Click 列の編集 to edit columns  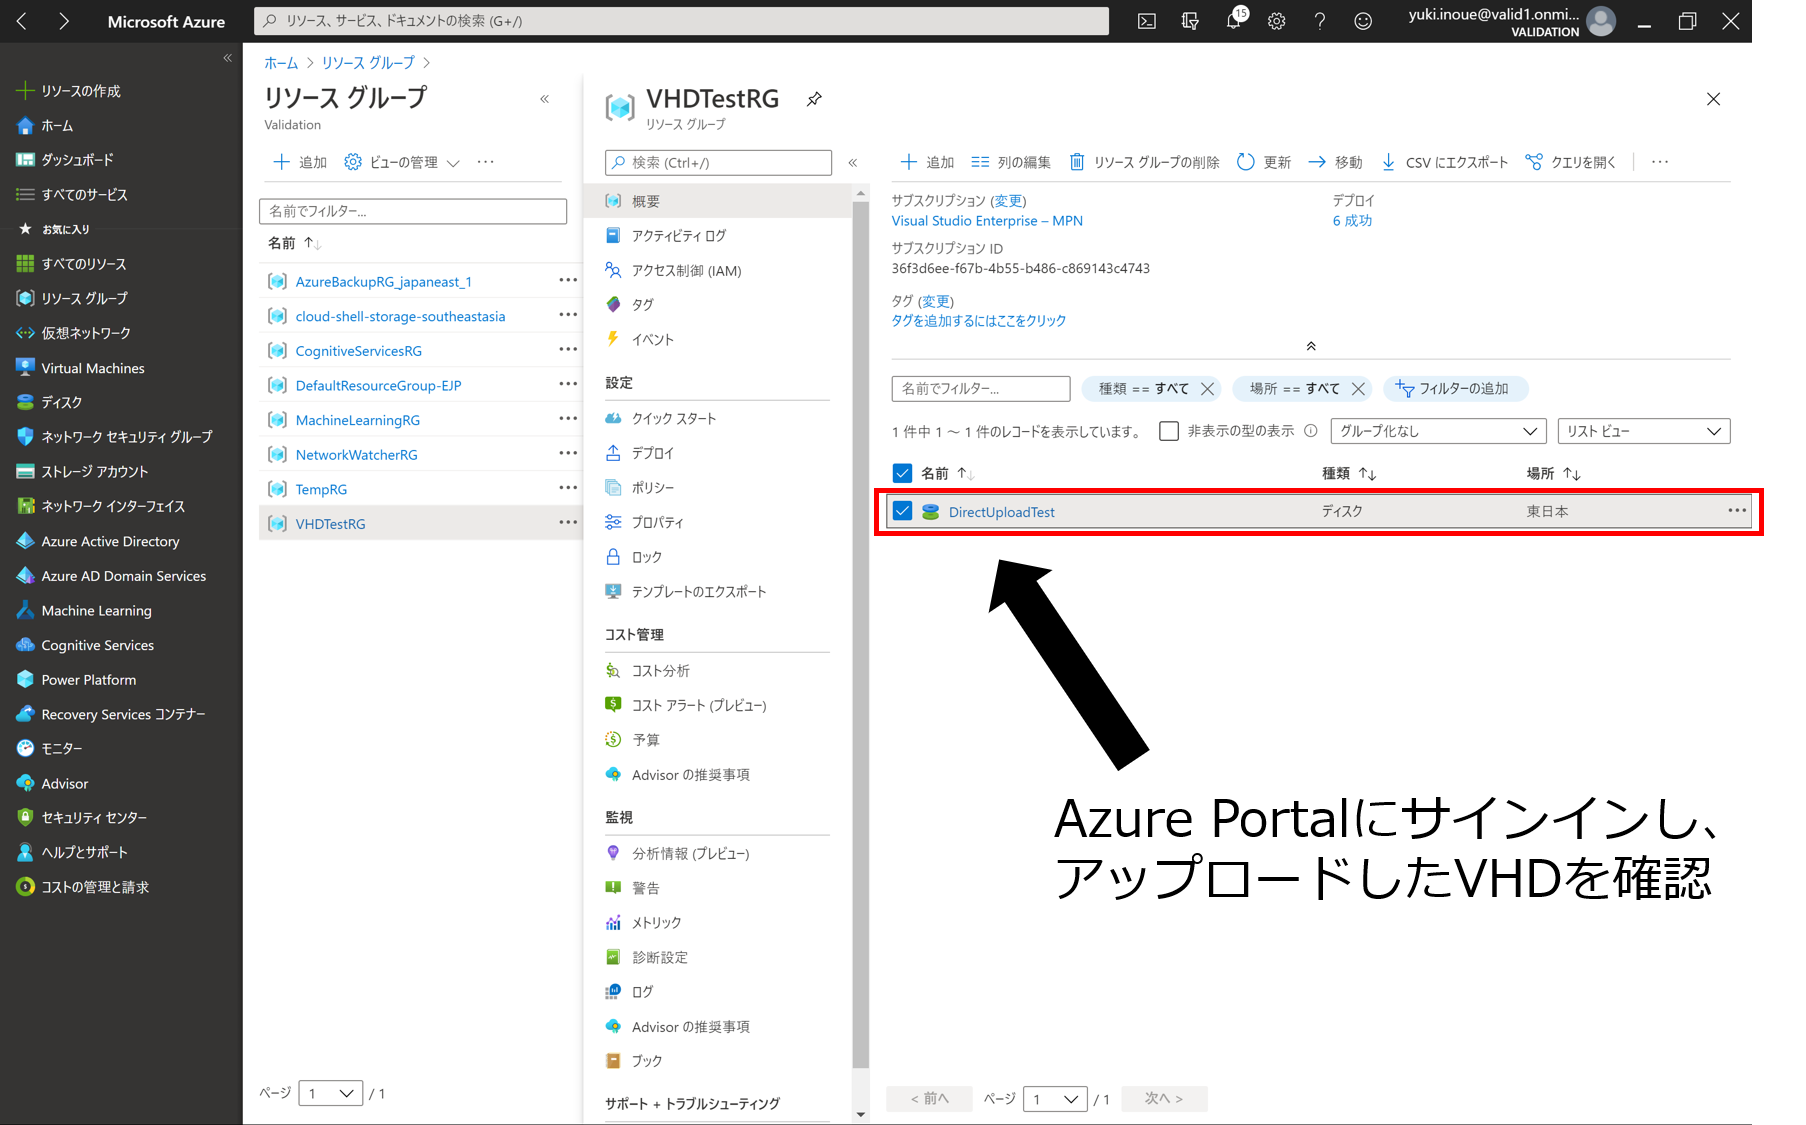click(1011, 162)
